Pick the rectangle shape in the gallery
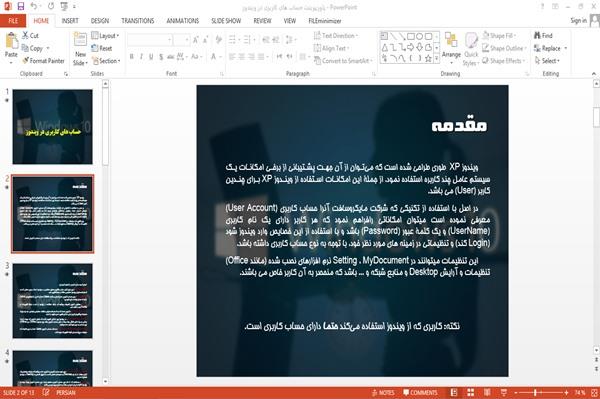The image size is (600, 399). point(411,37)
